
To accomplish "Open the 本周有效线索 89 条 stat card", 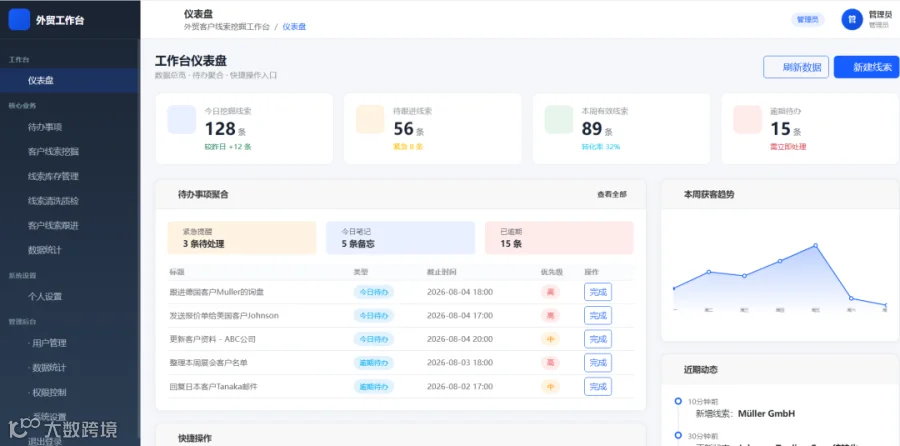I will [x=622, y=129].
